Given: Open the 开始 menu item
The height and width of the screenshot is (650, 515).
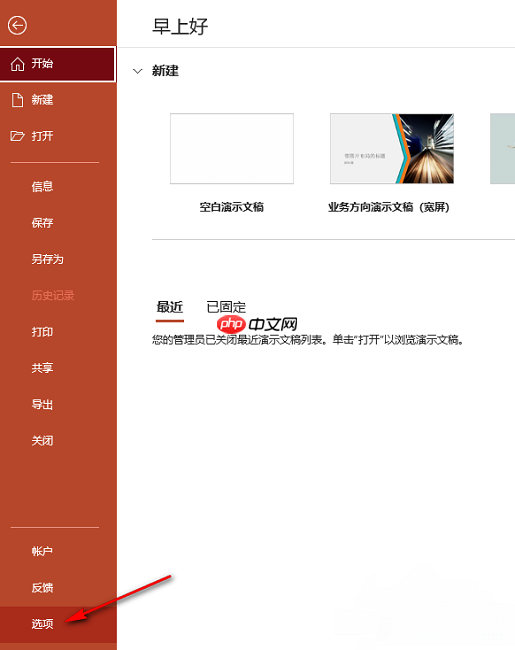Looking at the screenshot, I should (58, 64).
